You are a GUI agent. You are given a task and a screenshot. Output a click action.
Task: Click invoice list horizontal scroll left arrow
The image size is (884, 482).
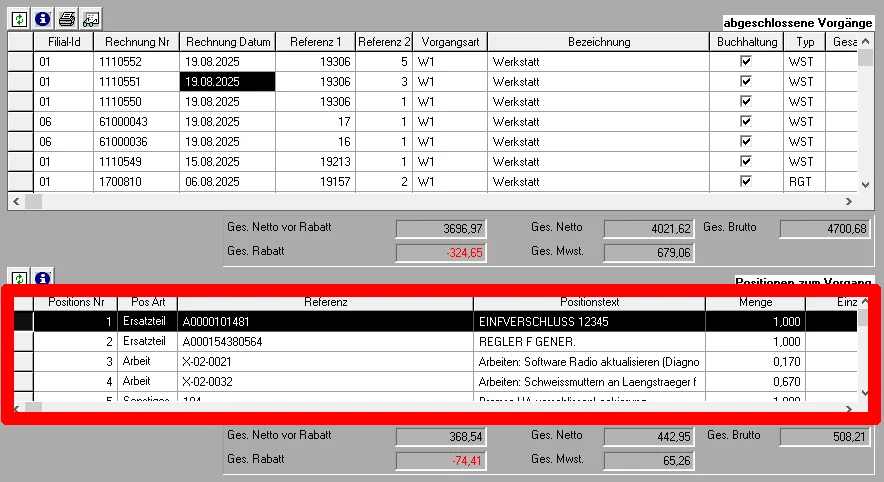point(16,201)
